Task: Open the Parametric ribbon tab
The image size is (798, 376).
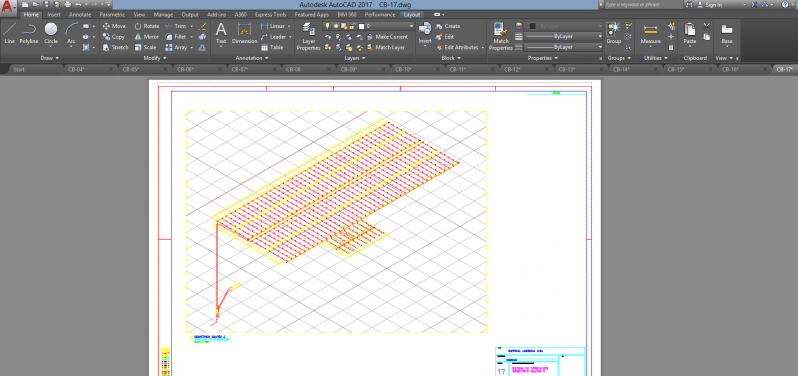Action: 112,15
